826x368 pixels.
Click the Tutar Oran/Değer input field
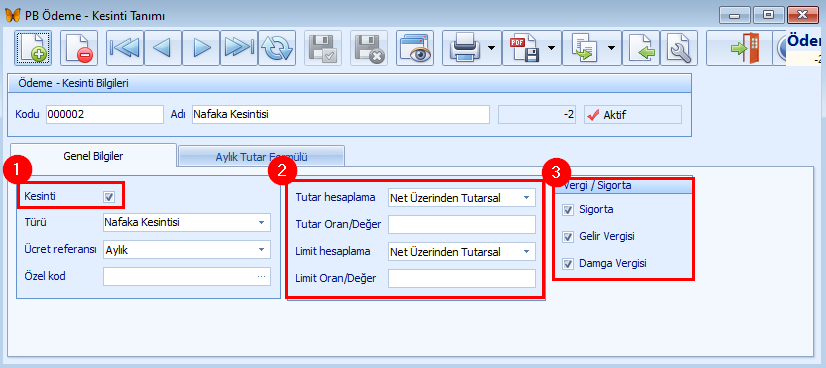[x=461, y=225]
